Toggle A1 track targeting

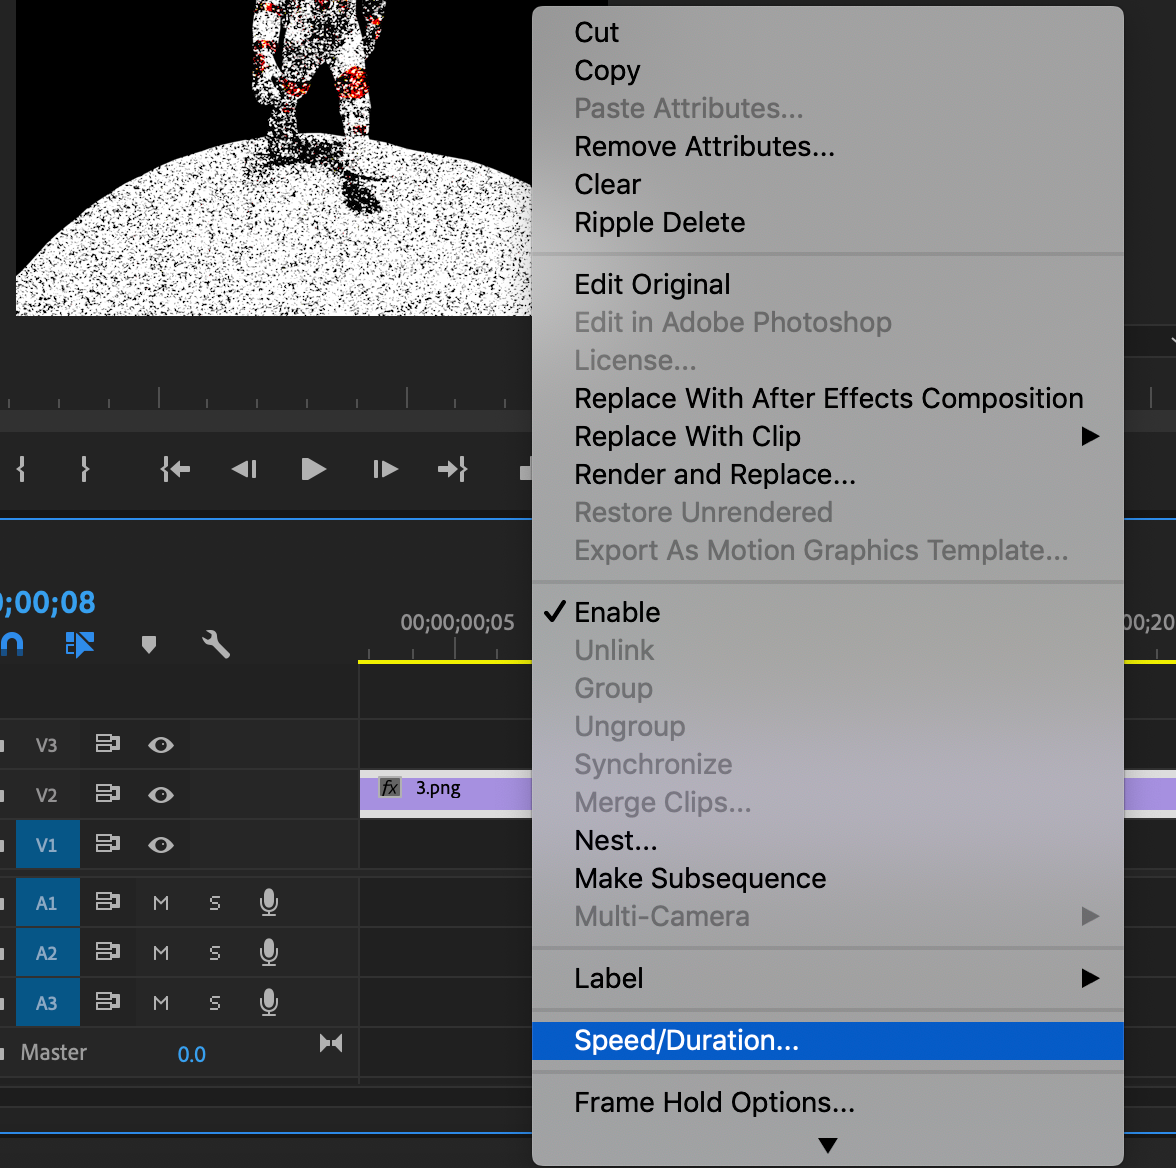tap(47, 902)
